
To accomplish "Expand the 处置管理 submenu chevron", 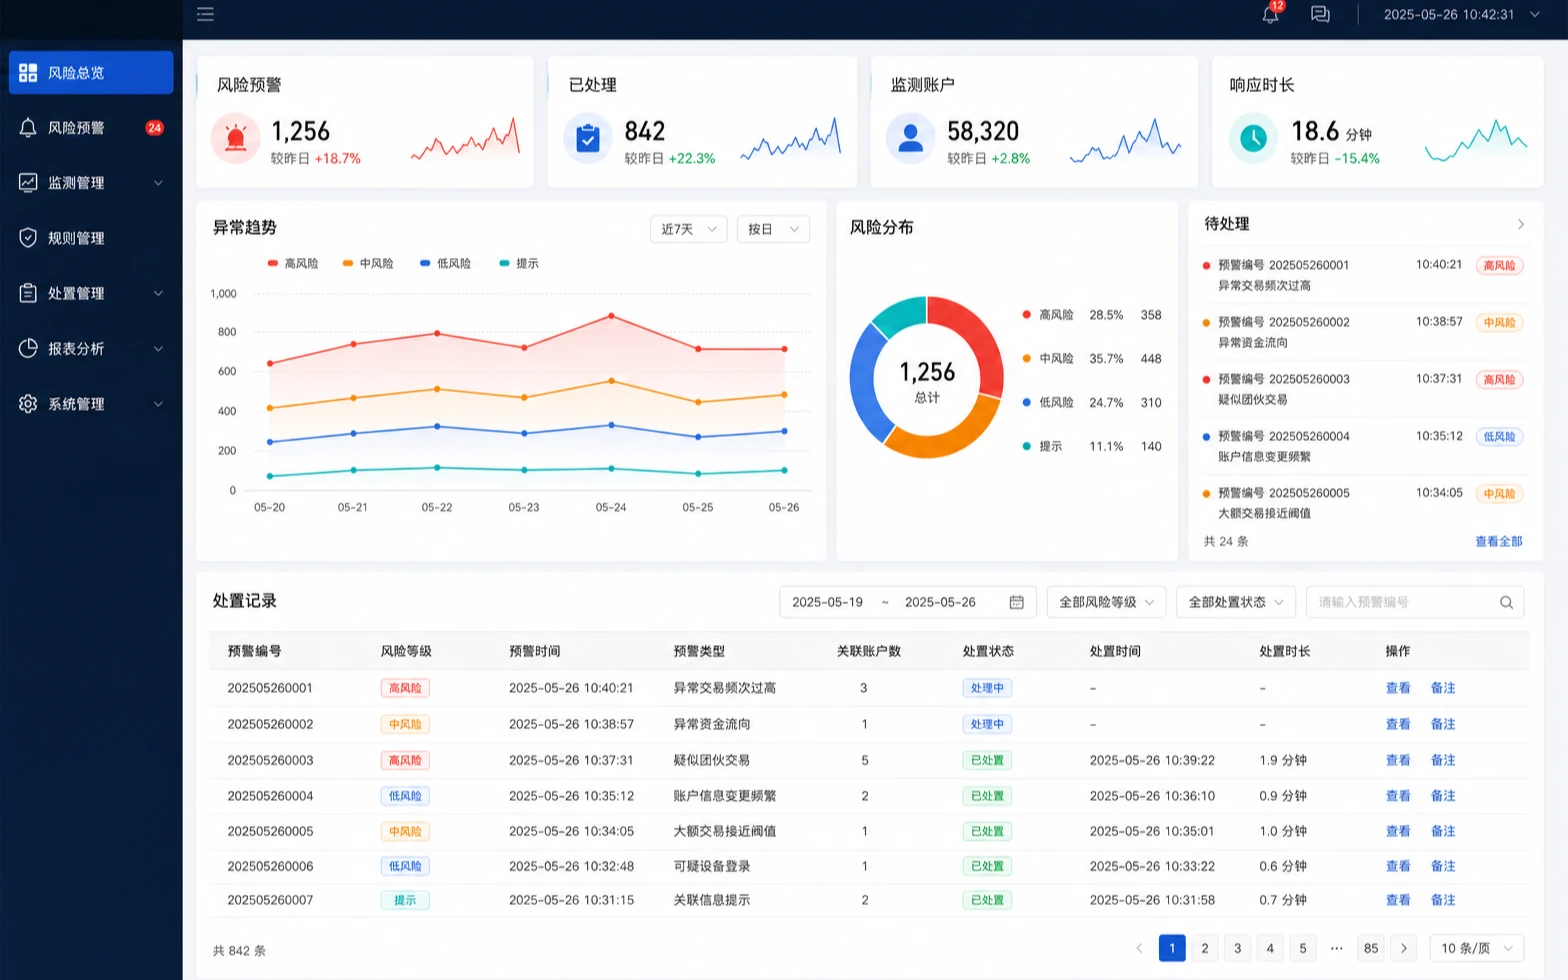I will [158, 293].
